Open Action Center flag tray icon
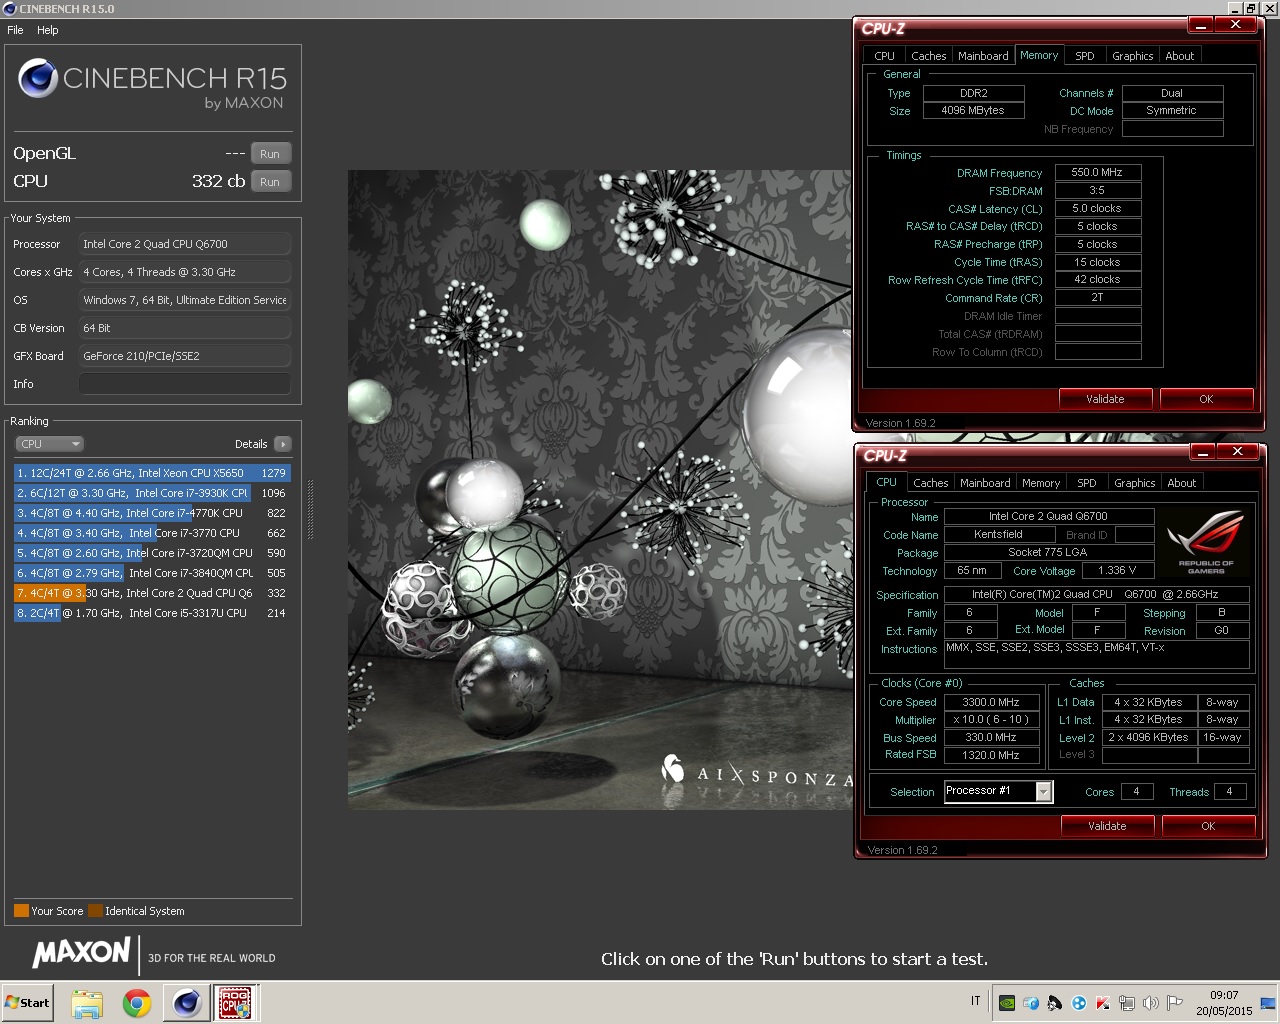 1175,1003
